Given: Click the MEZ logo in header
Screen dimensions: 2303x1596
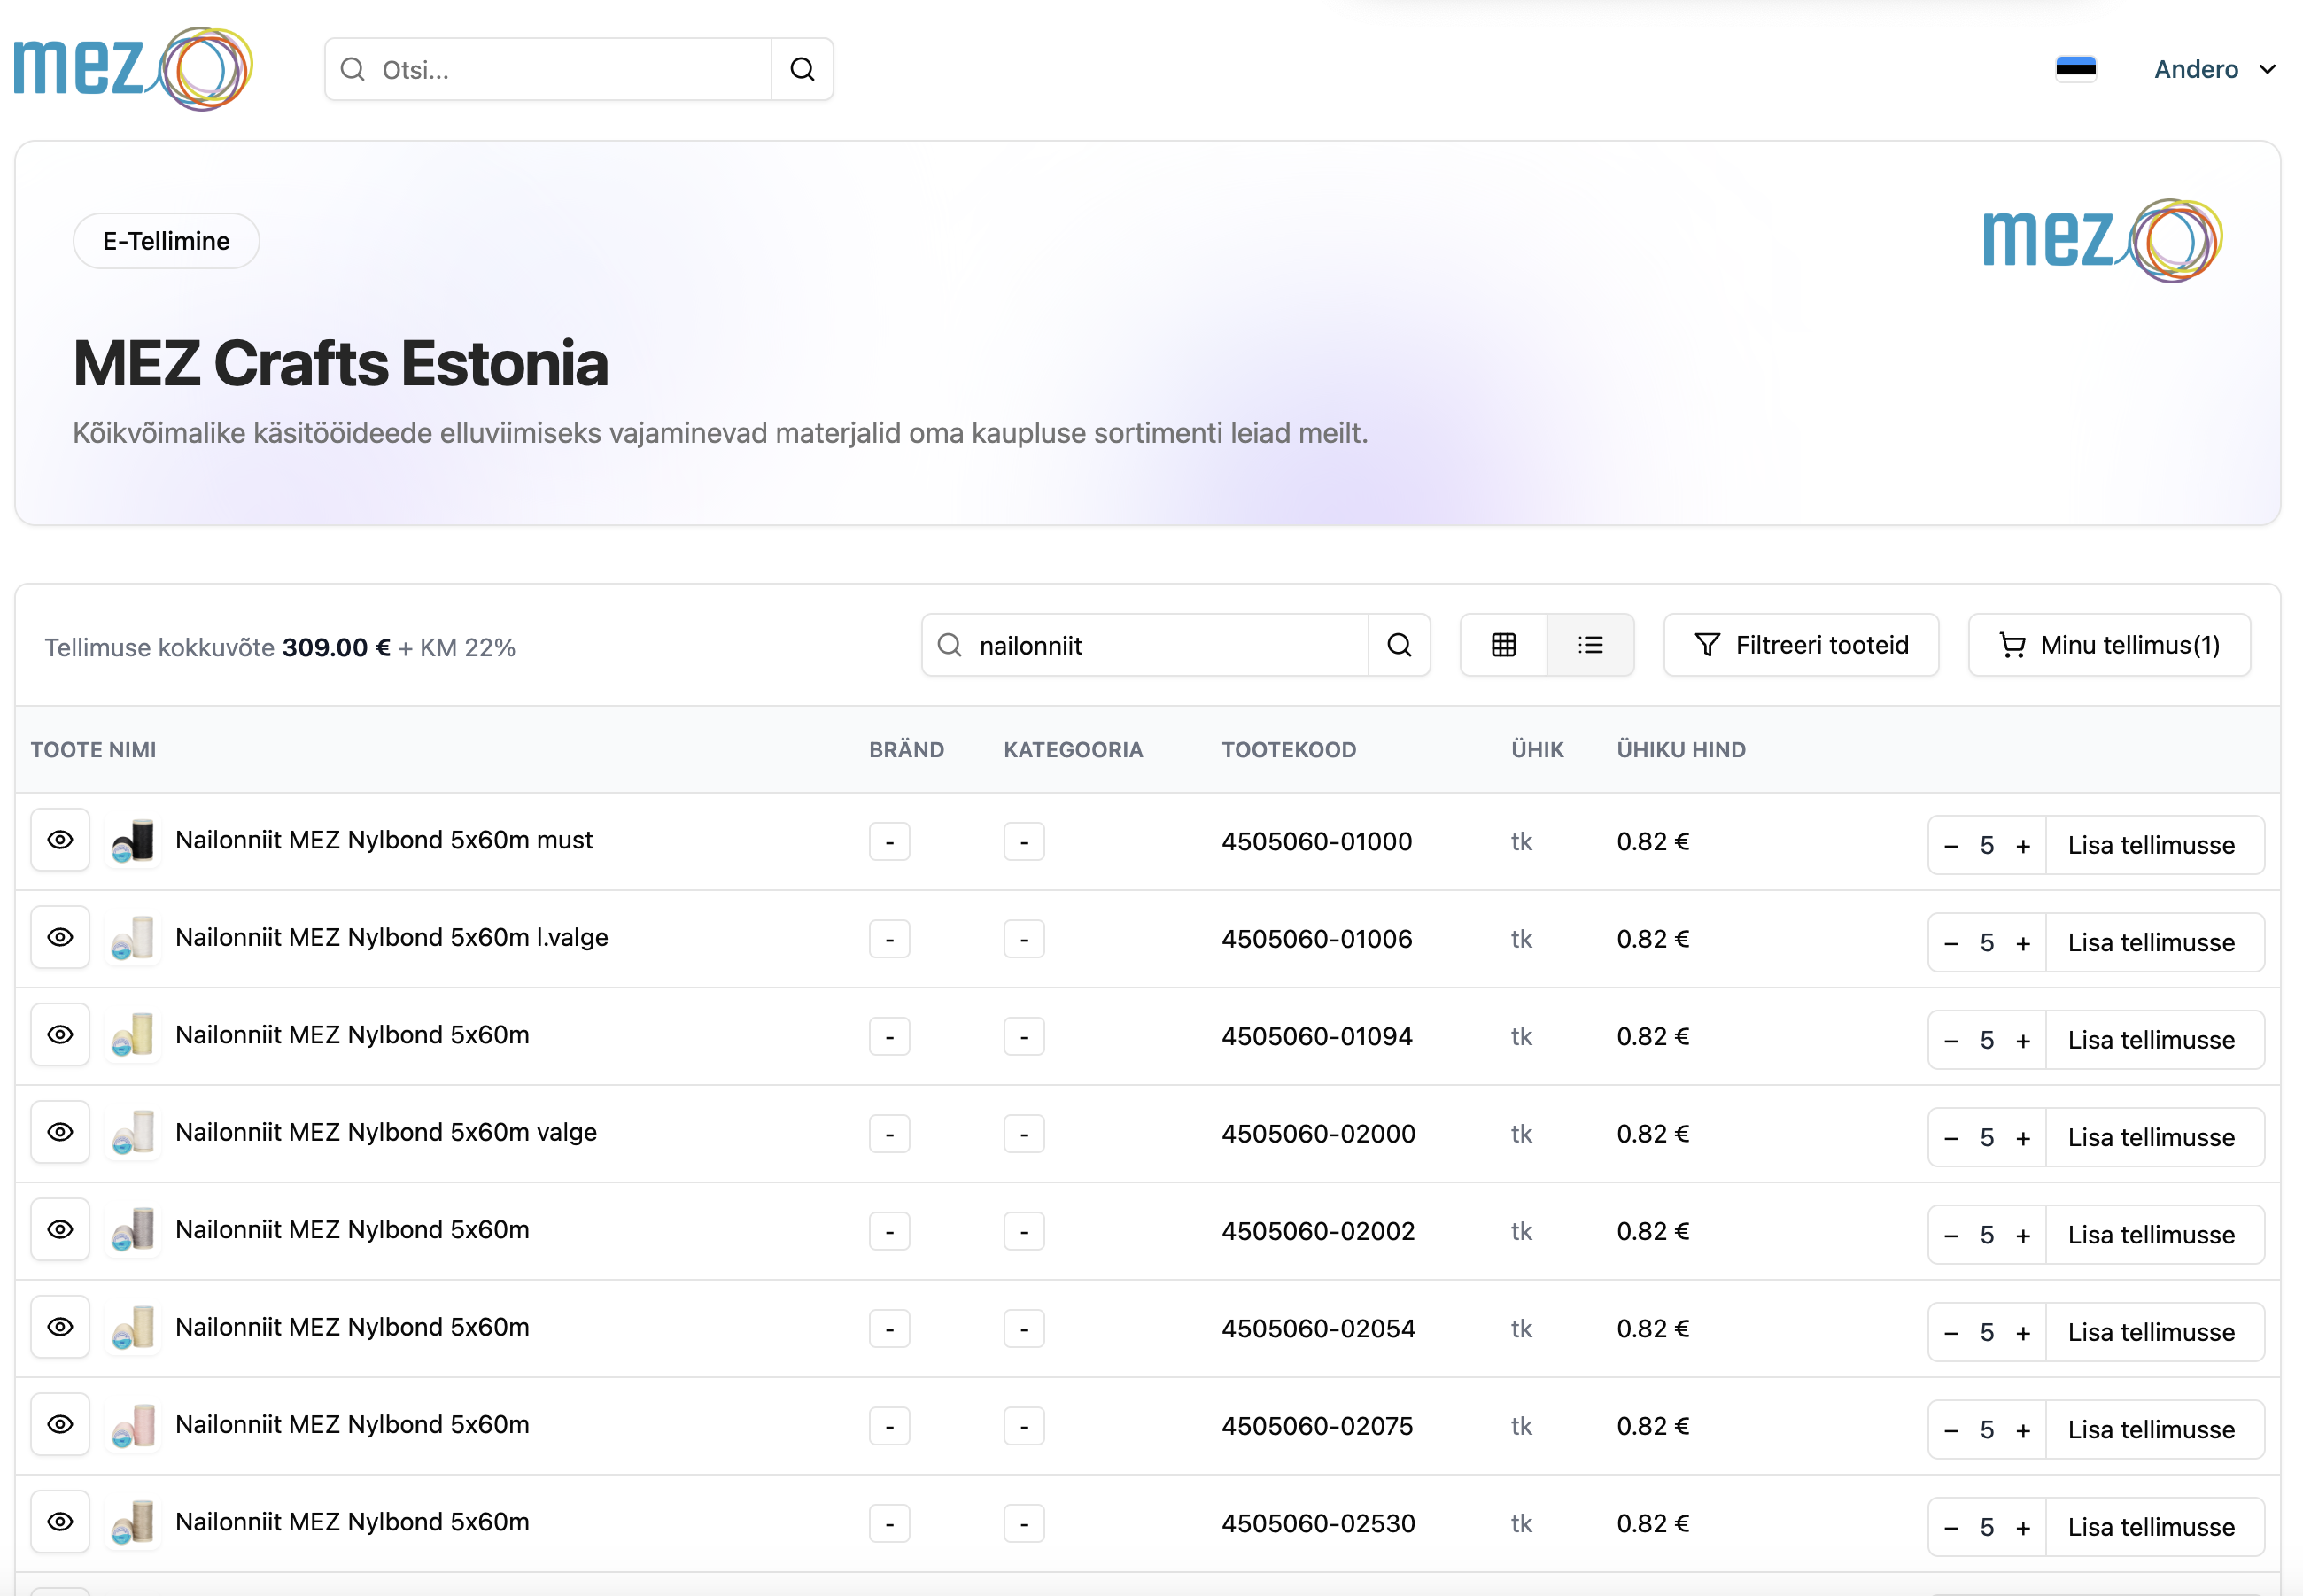Looking at the screenshot, I should coord(132,68).
